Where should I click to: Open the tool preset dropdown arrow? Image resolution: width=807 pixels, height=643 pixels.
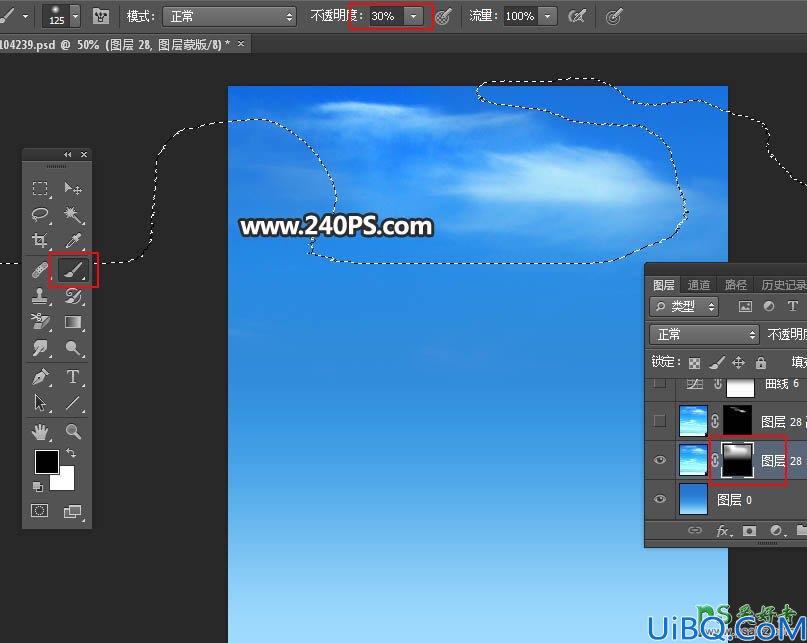pyautogui.click(x=25, y=16)
